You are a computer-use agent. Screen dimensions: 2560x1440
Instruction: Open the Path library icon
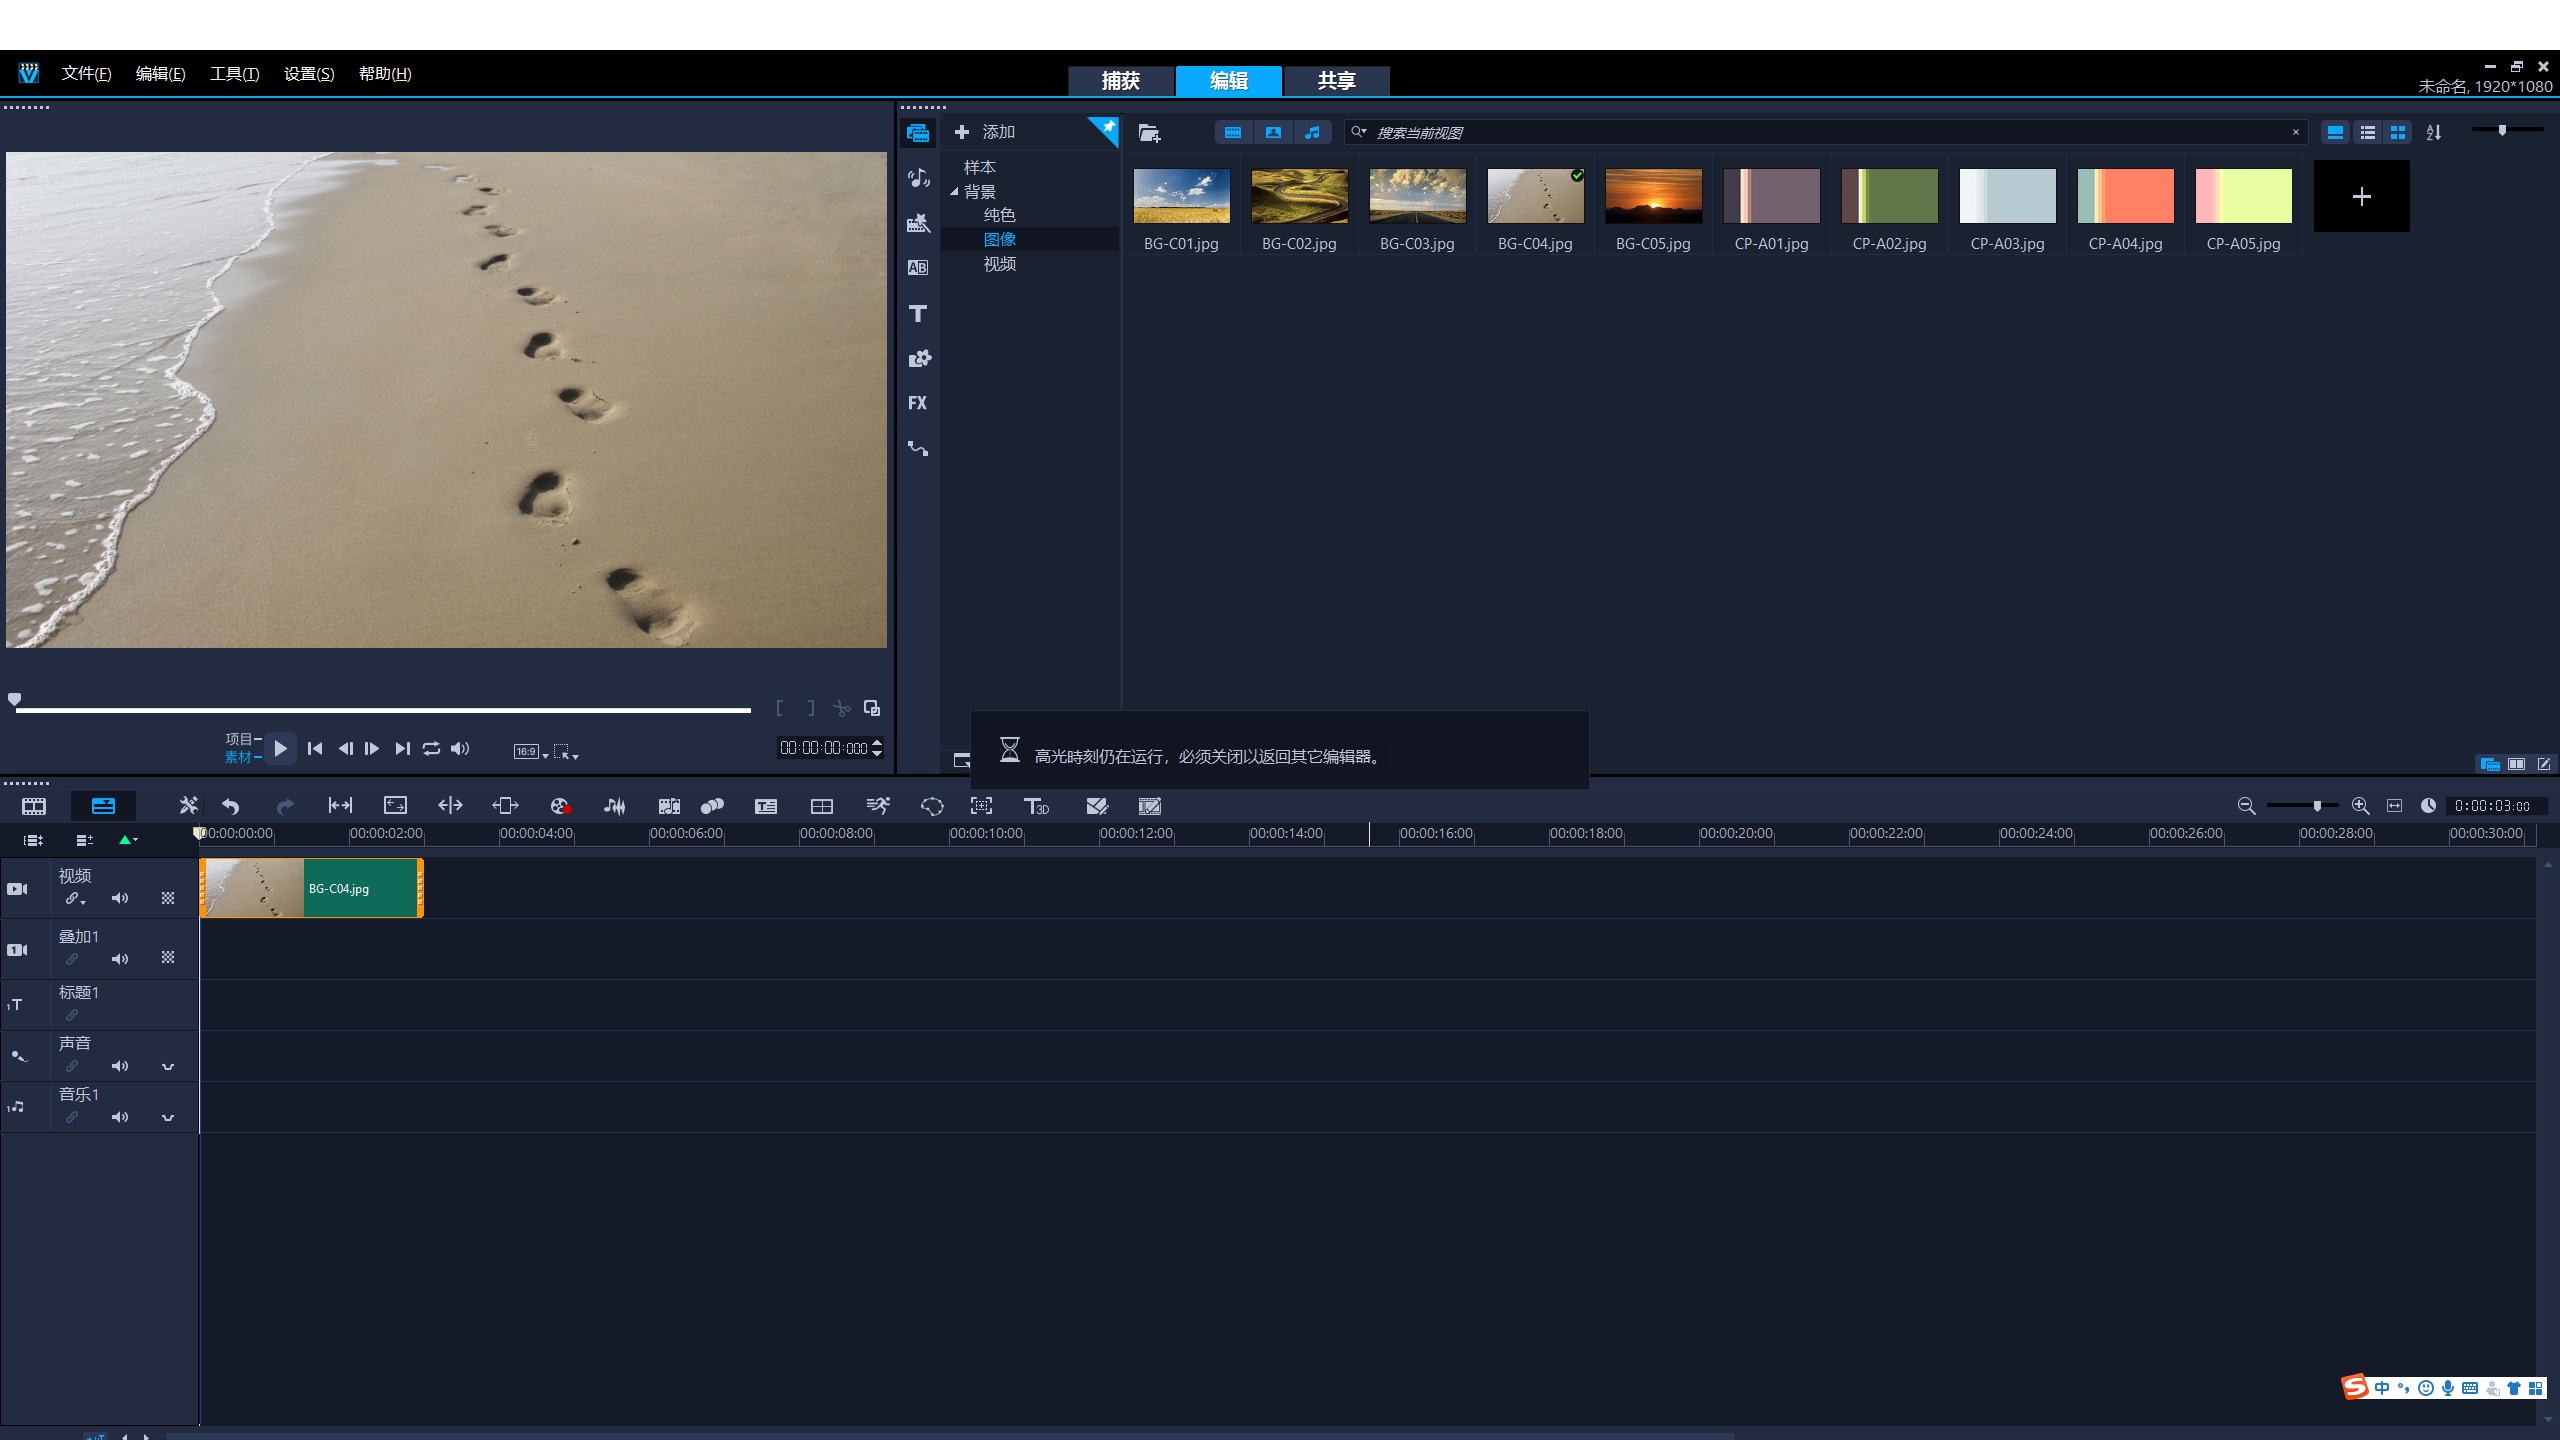pyautogui.click(x=917, y=448)
